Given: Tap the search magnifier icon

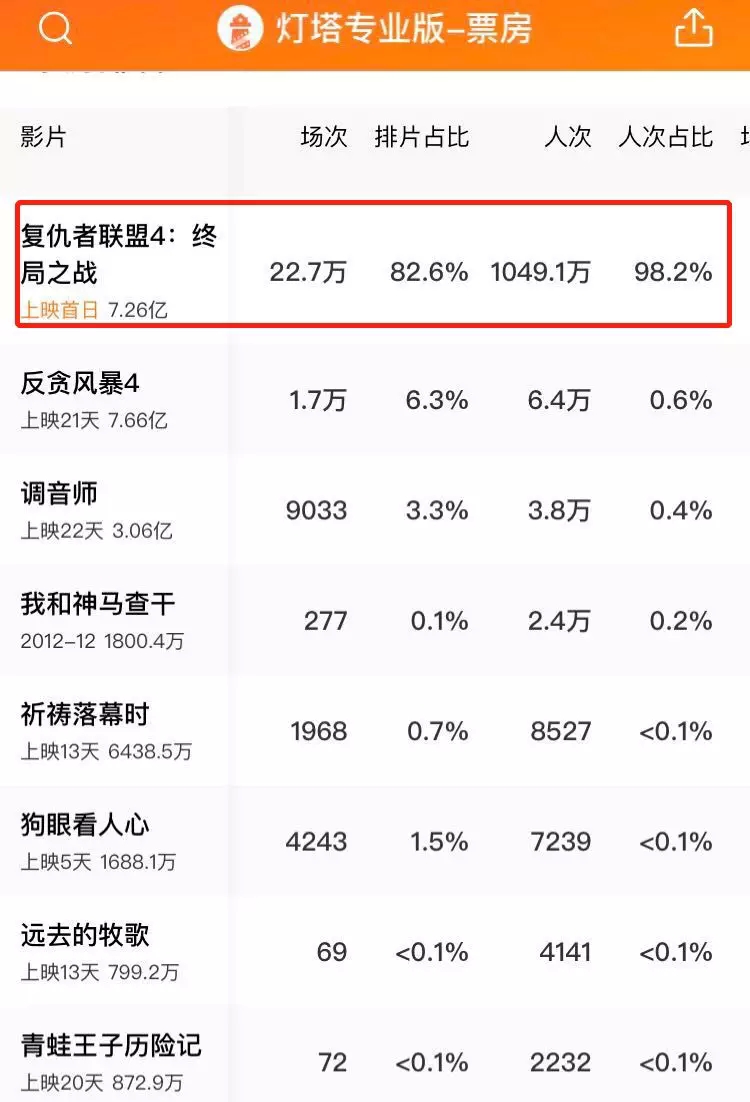Looking at the screenshot, I should pos(55,30).
